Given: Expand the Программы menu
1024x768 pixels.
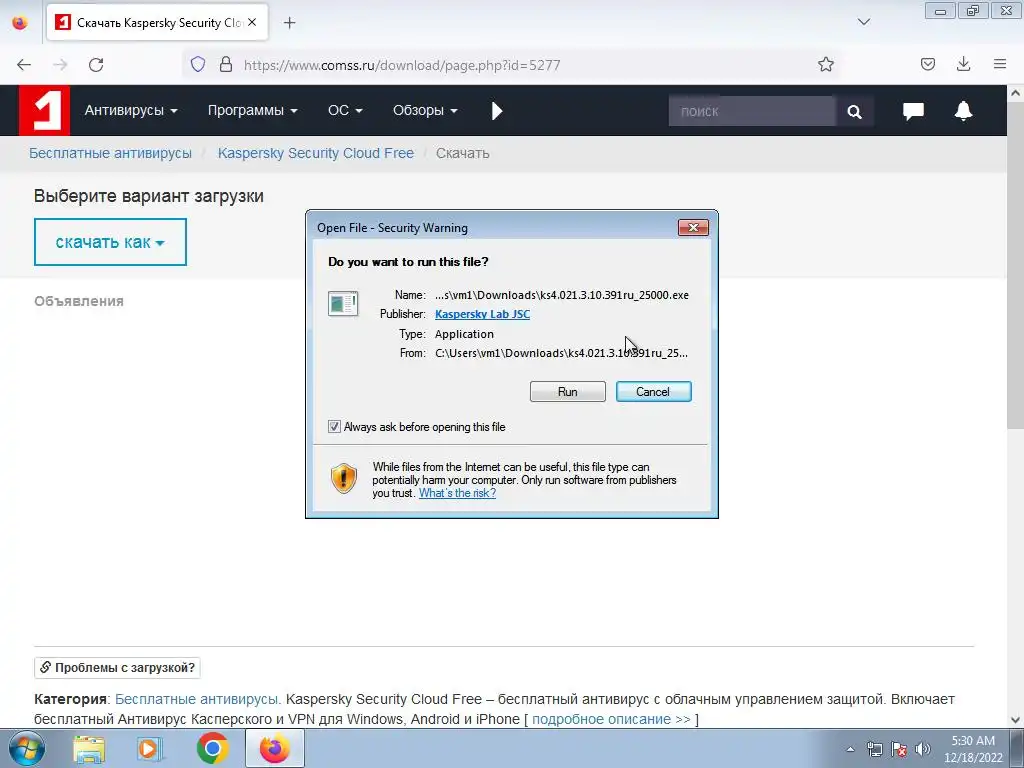Looking at the screenshot, I should tap(253, 110).
